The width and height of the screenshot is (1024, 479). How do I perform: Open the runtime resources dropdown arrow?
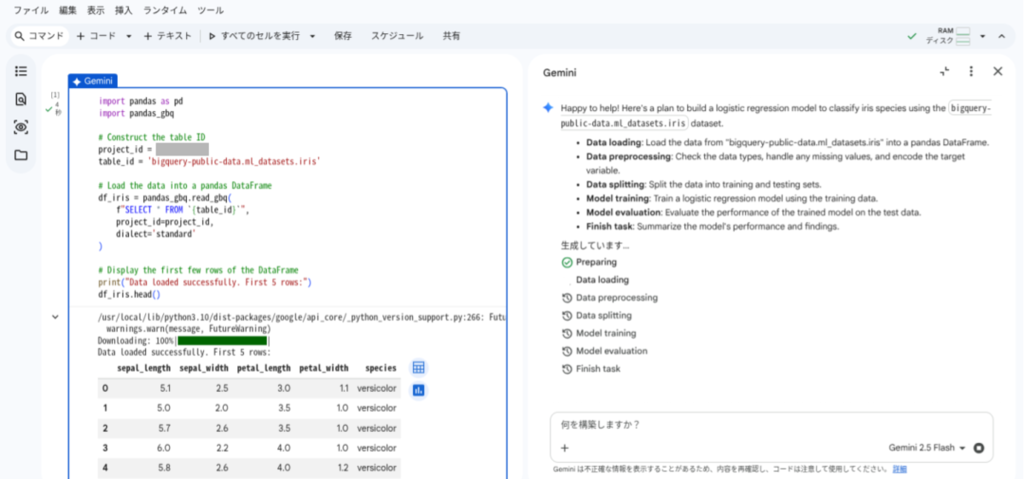click(x=983, y=37)
